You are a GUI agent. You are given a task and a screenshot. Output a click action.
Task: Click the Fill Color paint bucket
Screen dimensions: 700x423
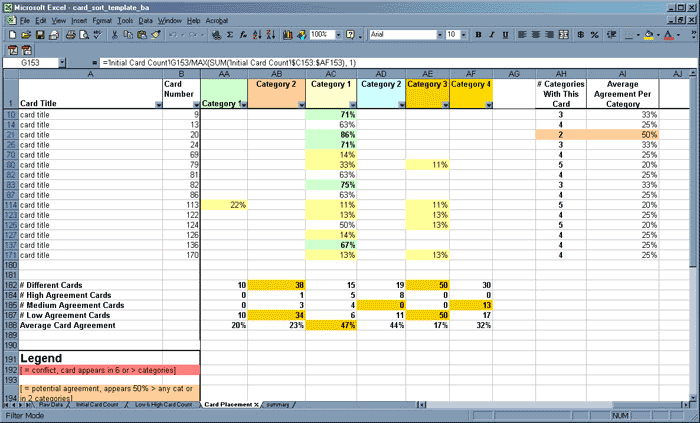[648, 35]
